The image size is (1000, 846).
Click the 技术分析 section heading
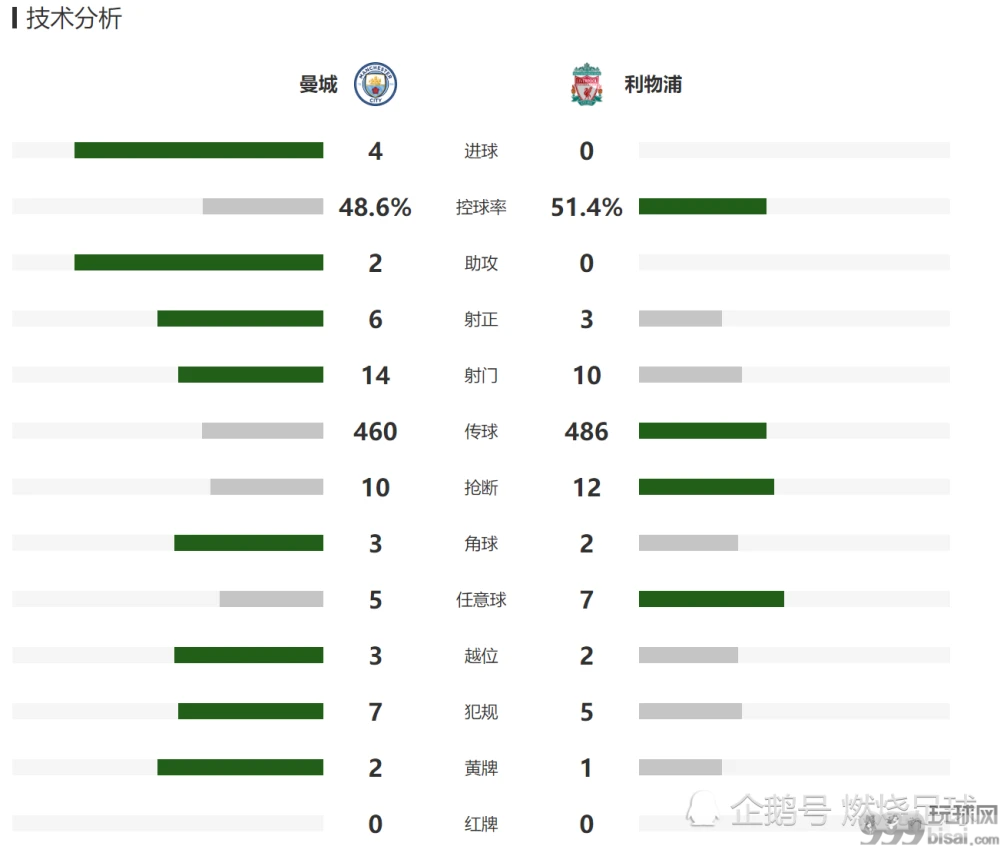tap(74, 18)
